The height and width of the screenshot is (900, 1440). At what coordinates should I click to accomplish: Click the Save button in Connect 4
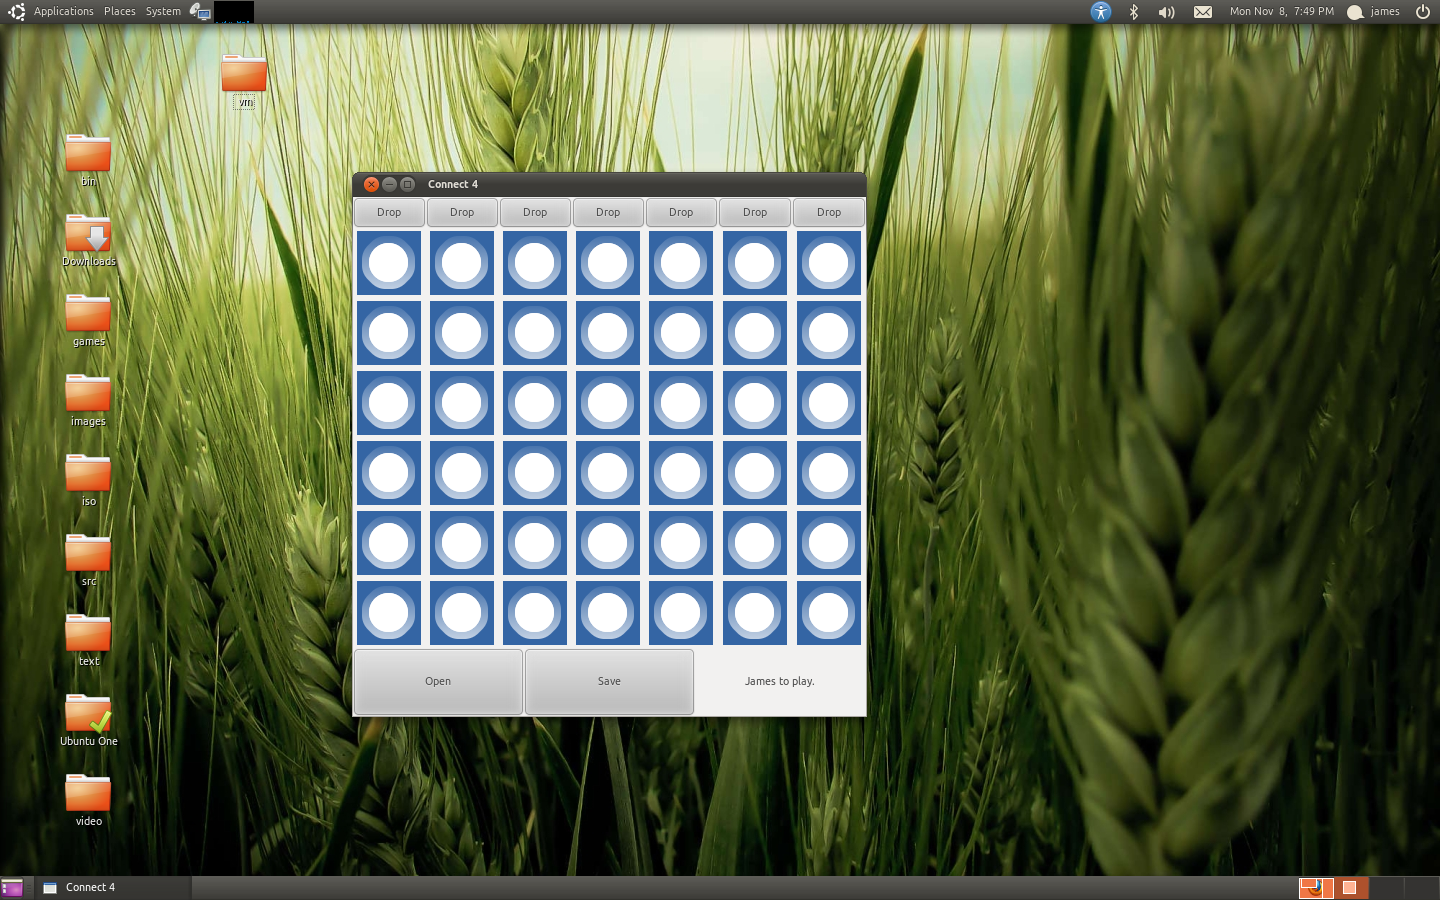coord(609,682)
